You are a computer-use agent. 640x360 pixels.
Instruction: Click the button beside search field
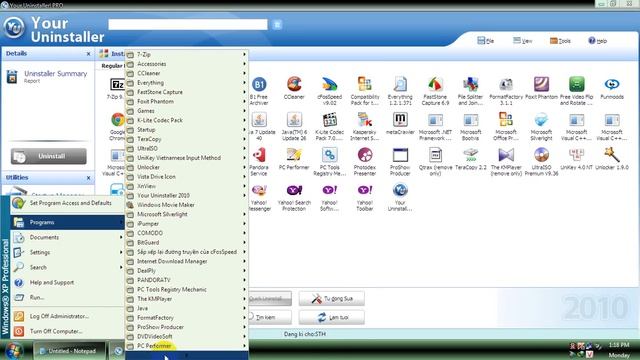coord(277,24)
